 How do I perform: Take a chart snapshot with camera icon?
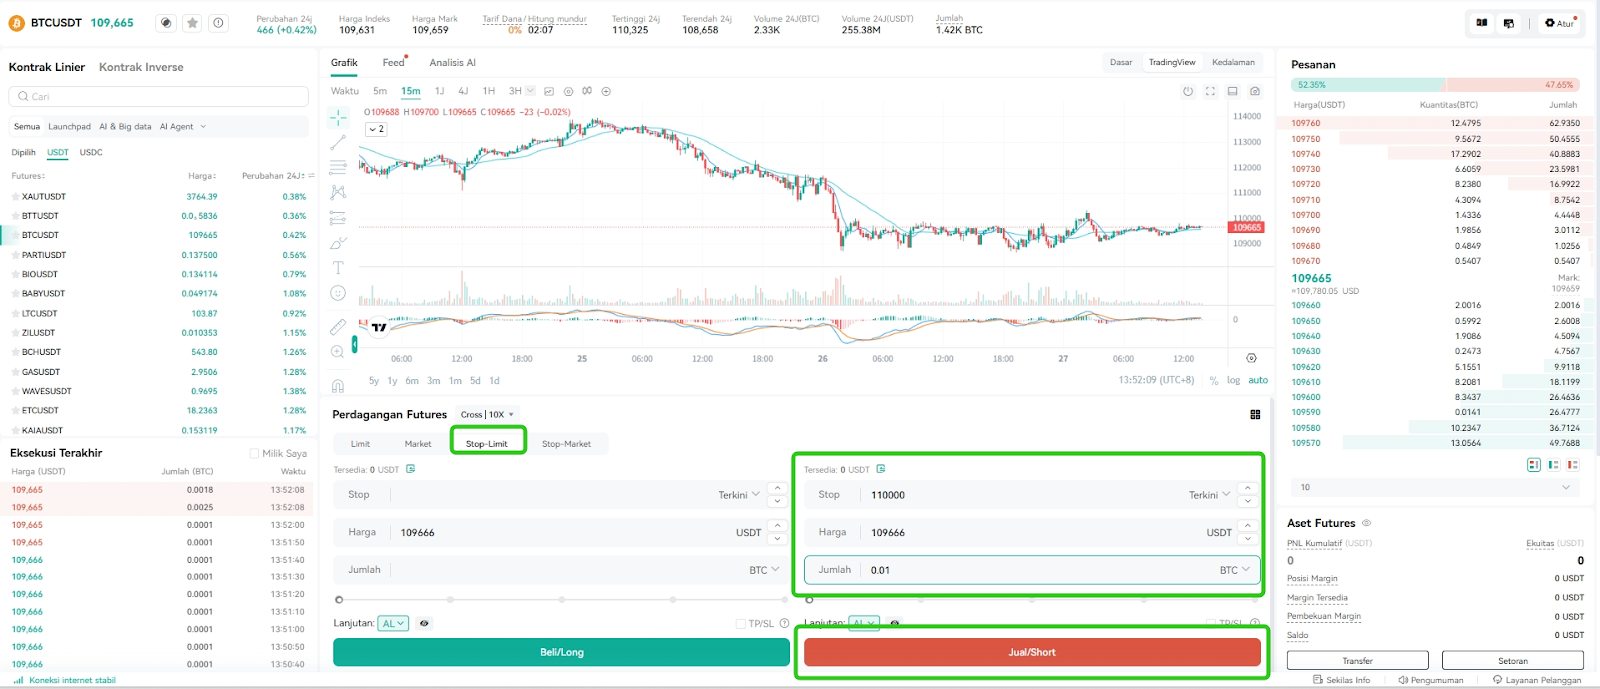pos(1255,91)
